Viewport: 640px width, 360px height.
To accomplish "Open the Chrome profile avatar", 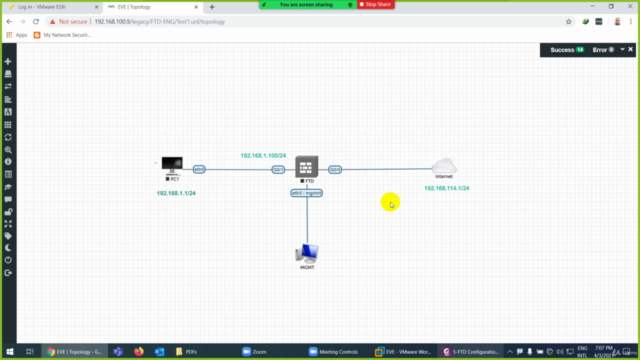I will 617,22.
